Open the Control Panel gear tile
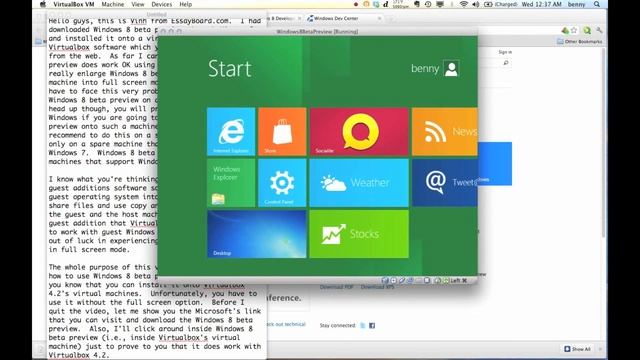 (x=282, y=183)
